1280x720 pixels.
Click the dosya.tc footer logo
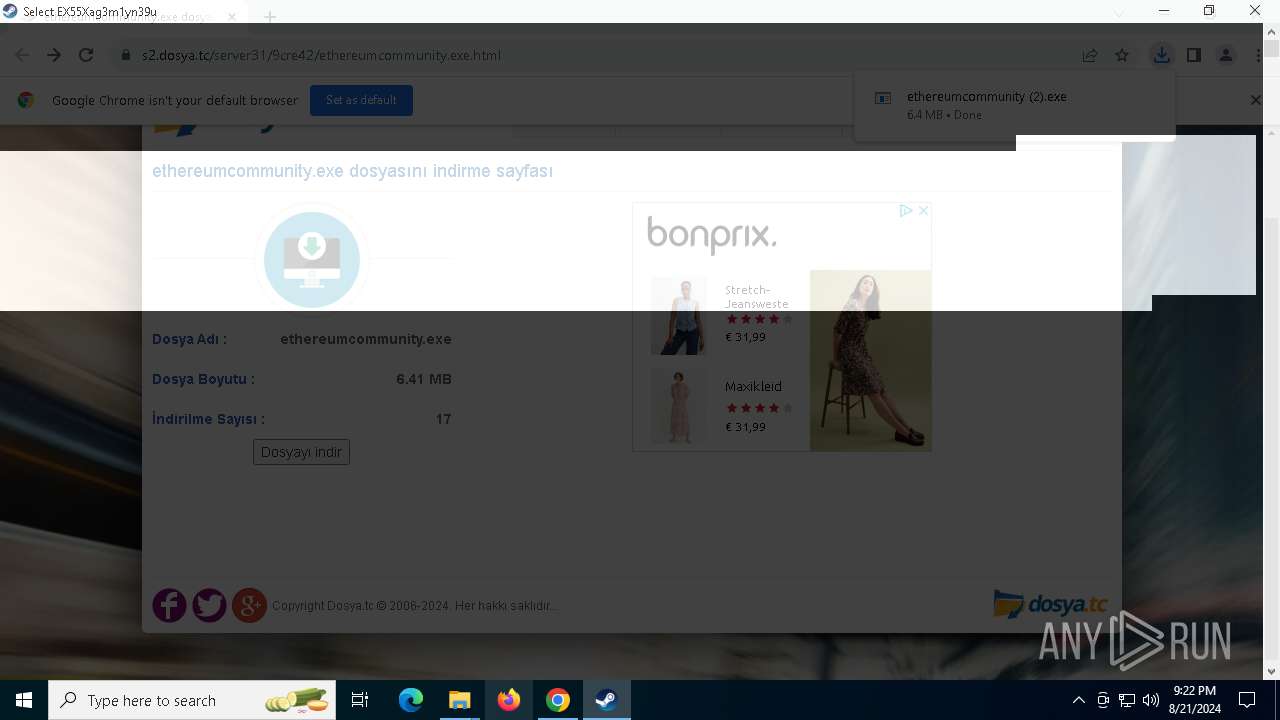click(1050, 604)
